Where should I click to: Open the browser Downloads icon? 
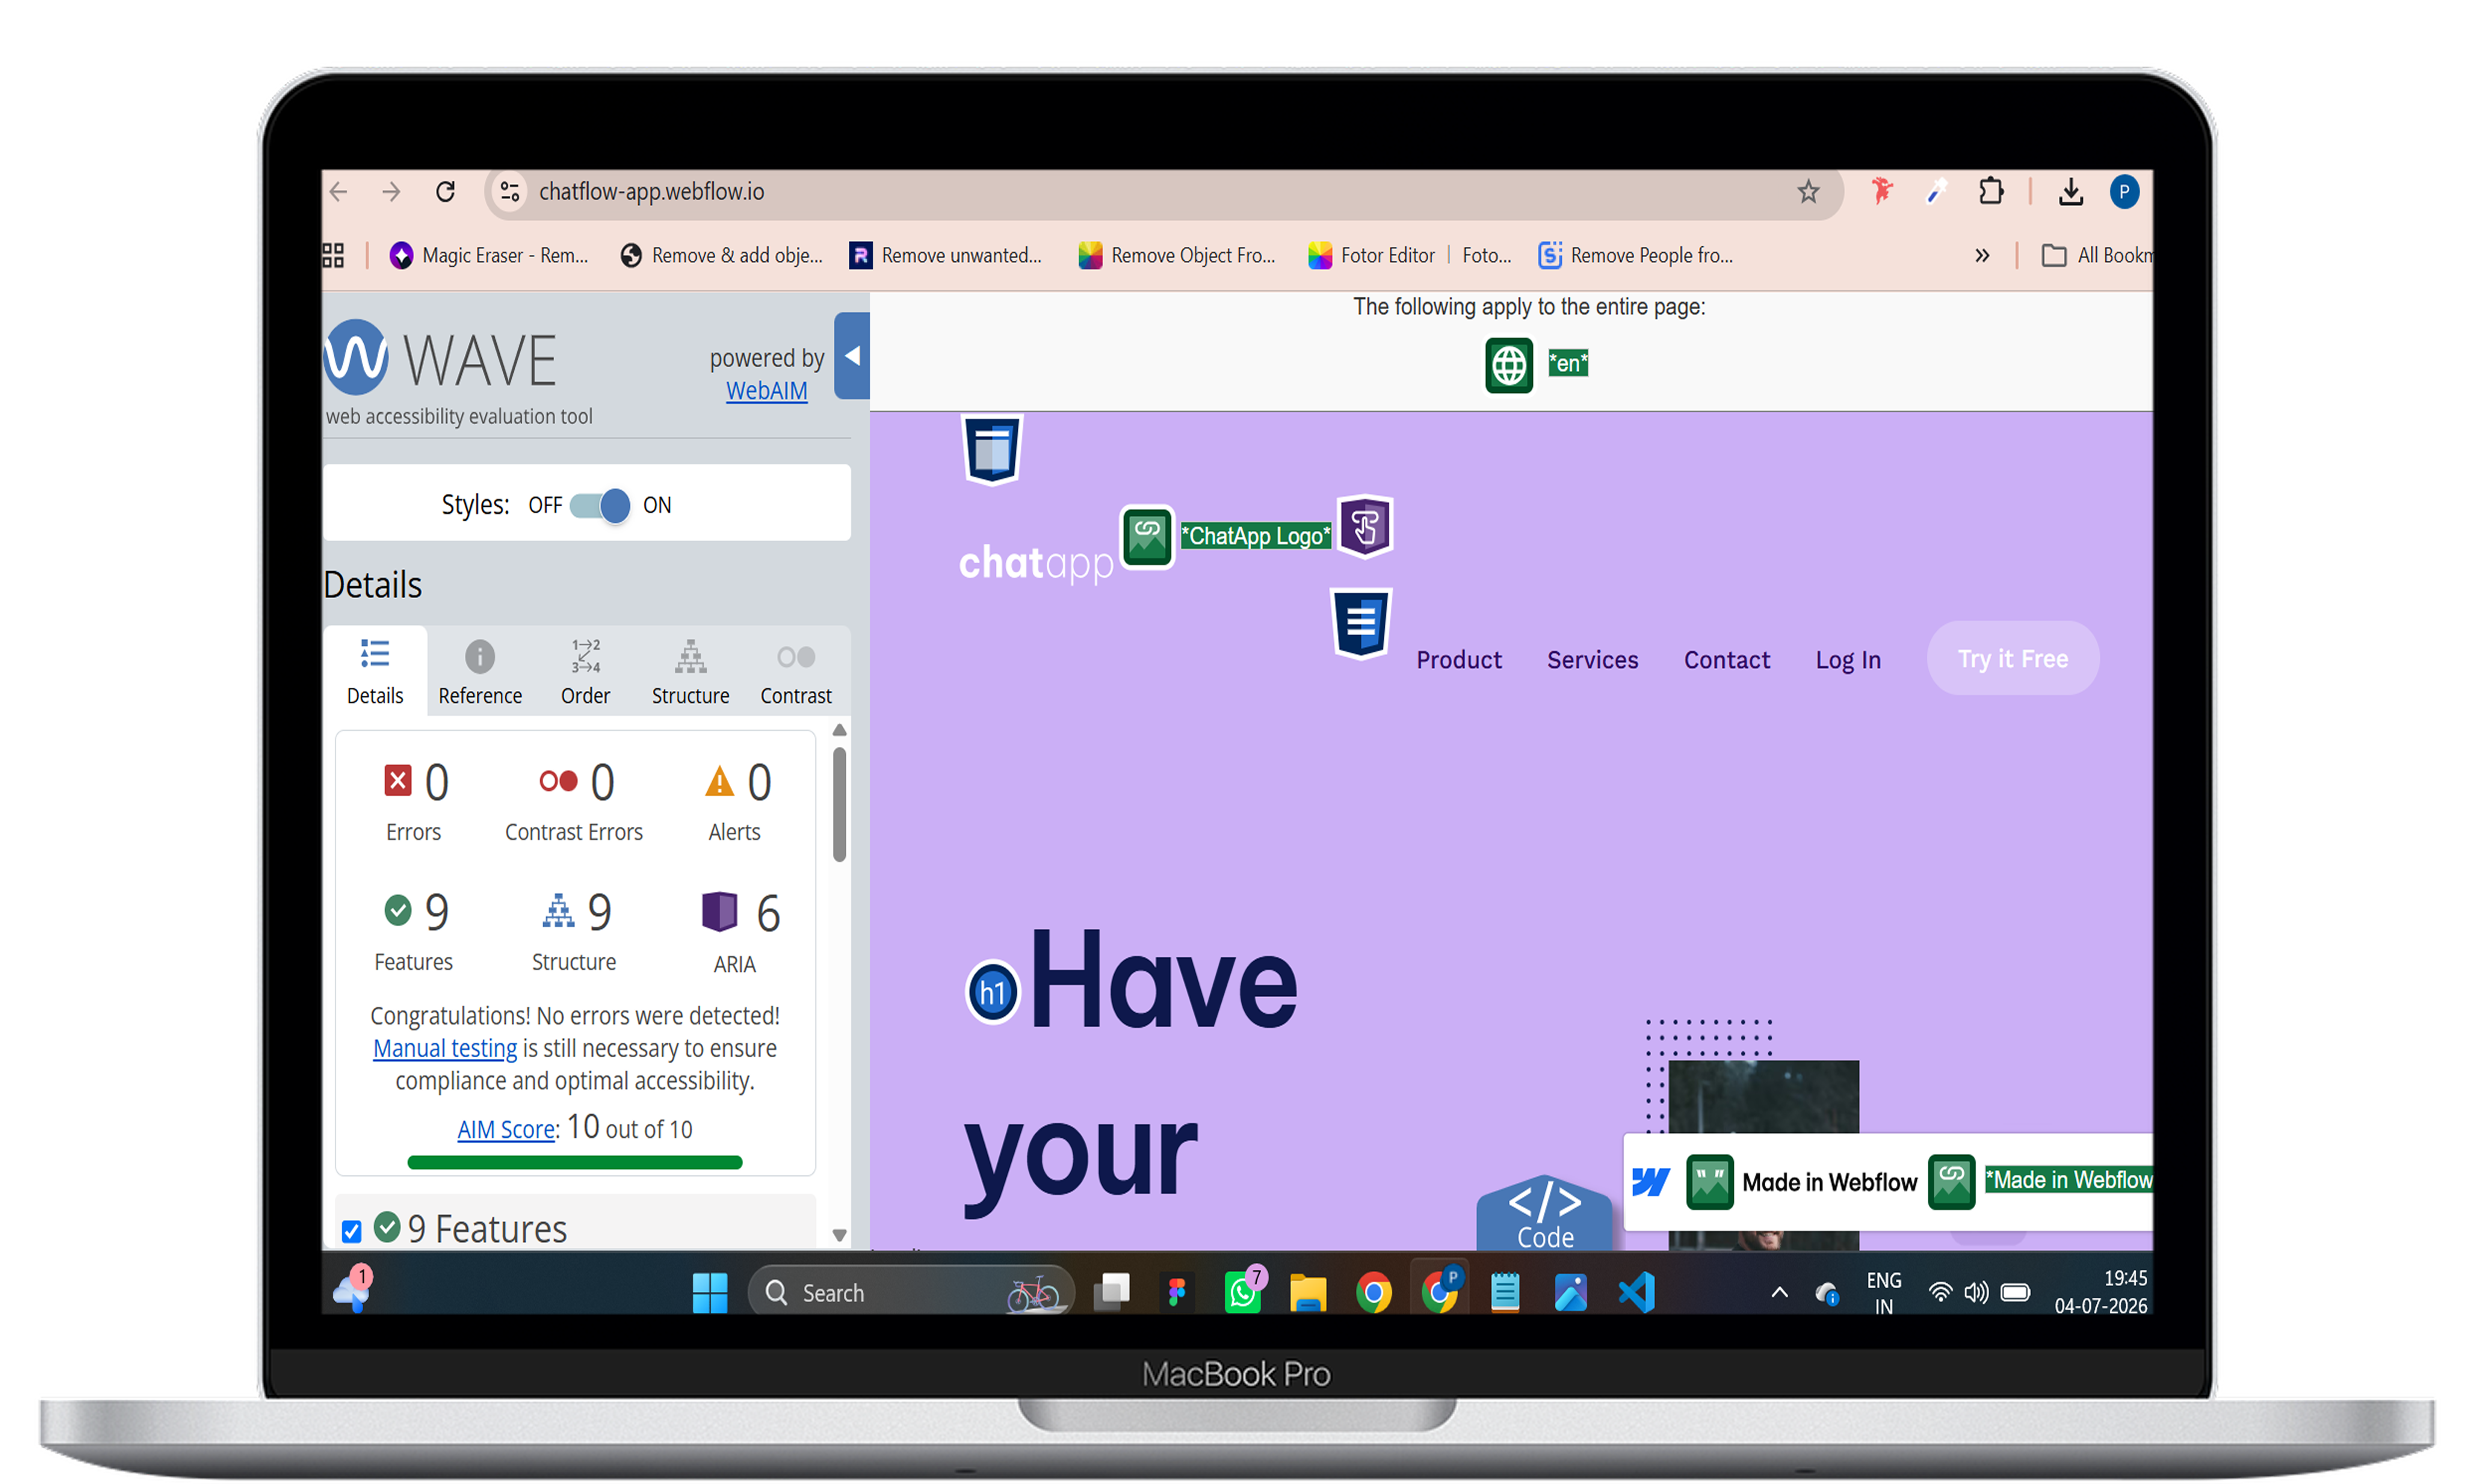2071,191
